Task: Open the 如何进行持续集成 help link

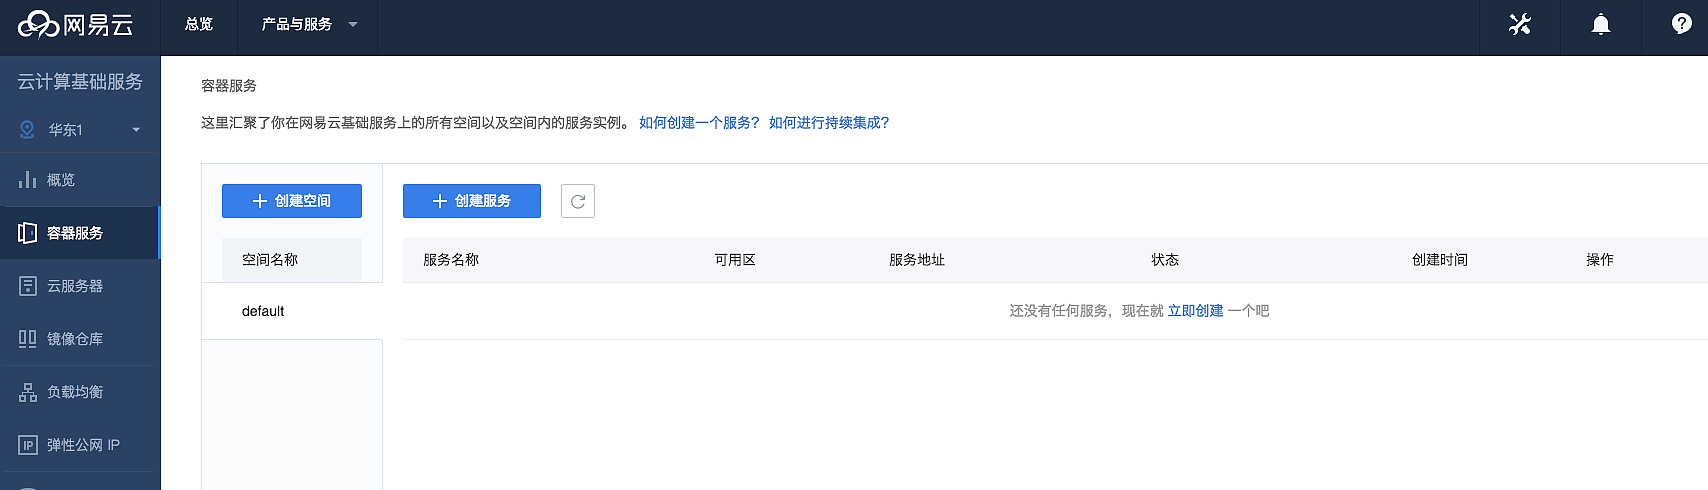Action: 829,123
